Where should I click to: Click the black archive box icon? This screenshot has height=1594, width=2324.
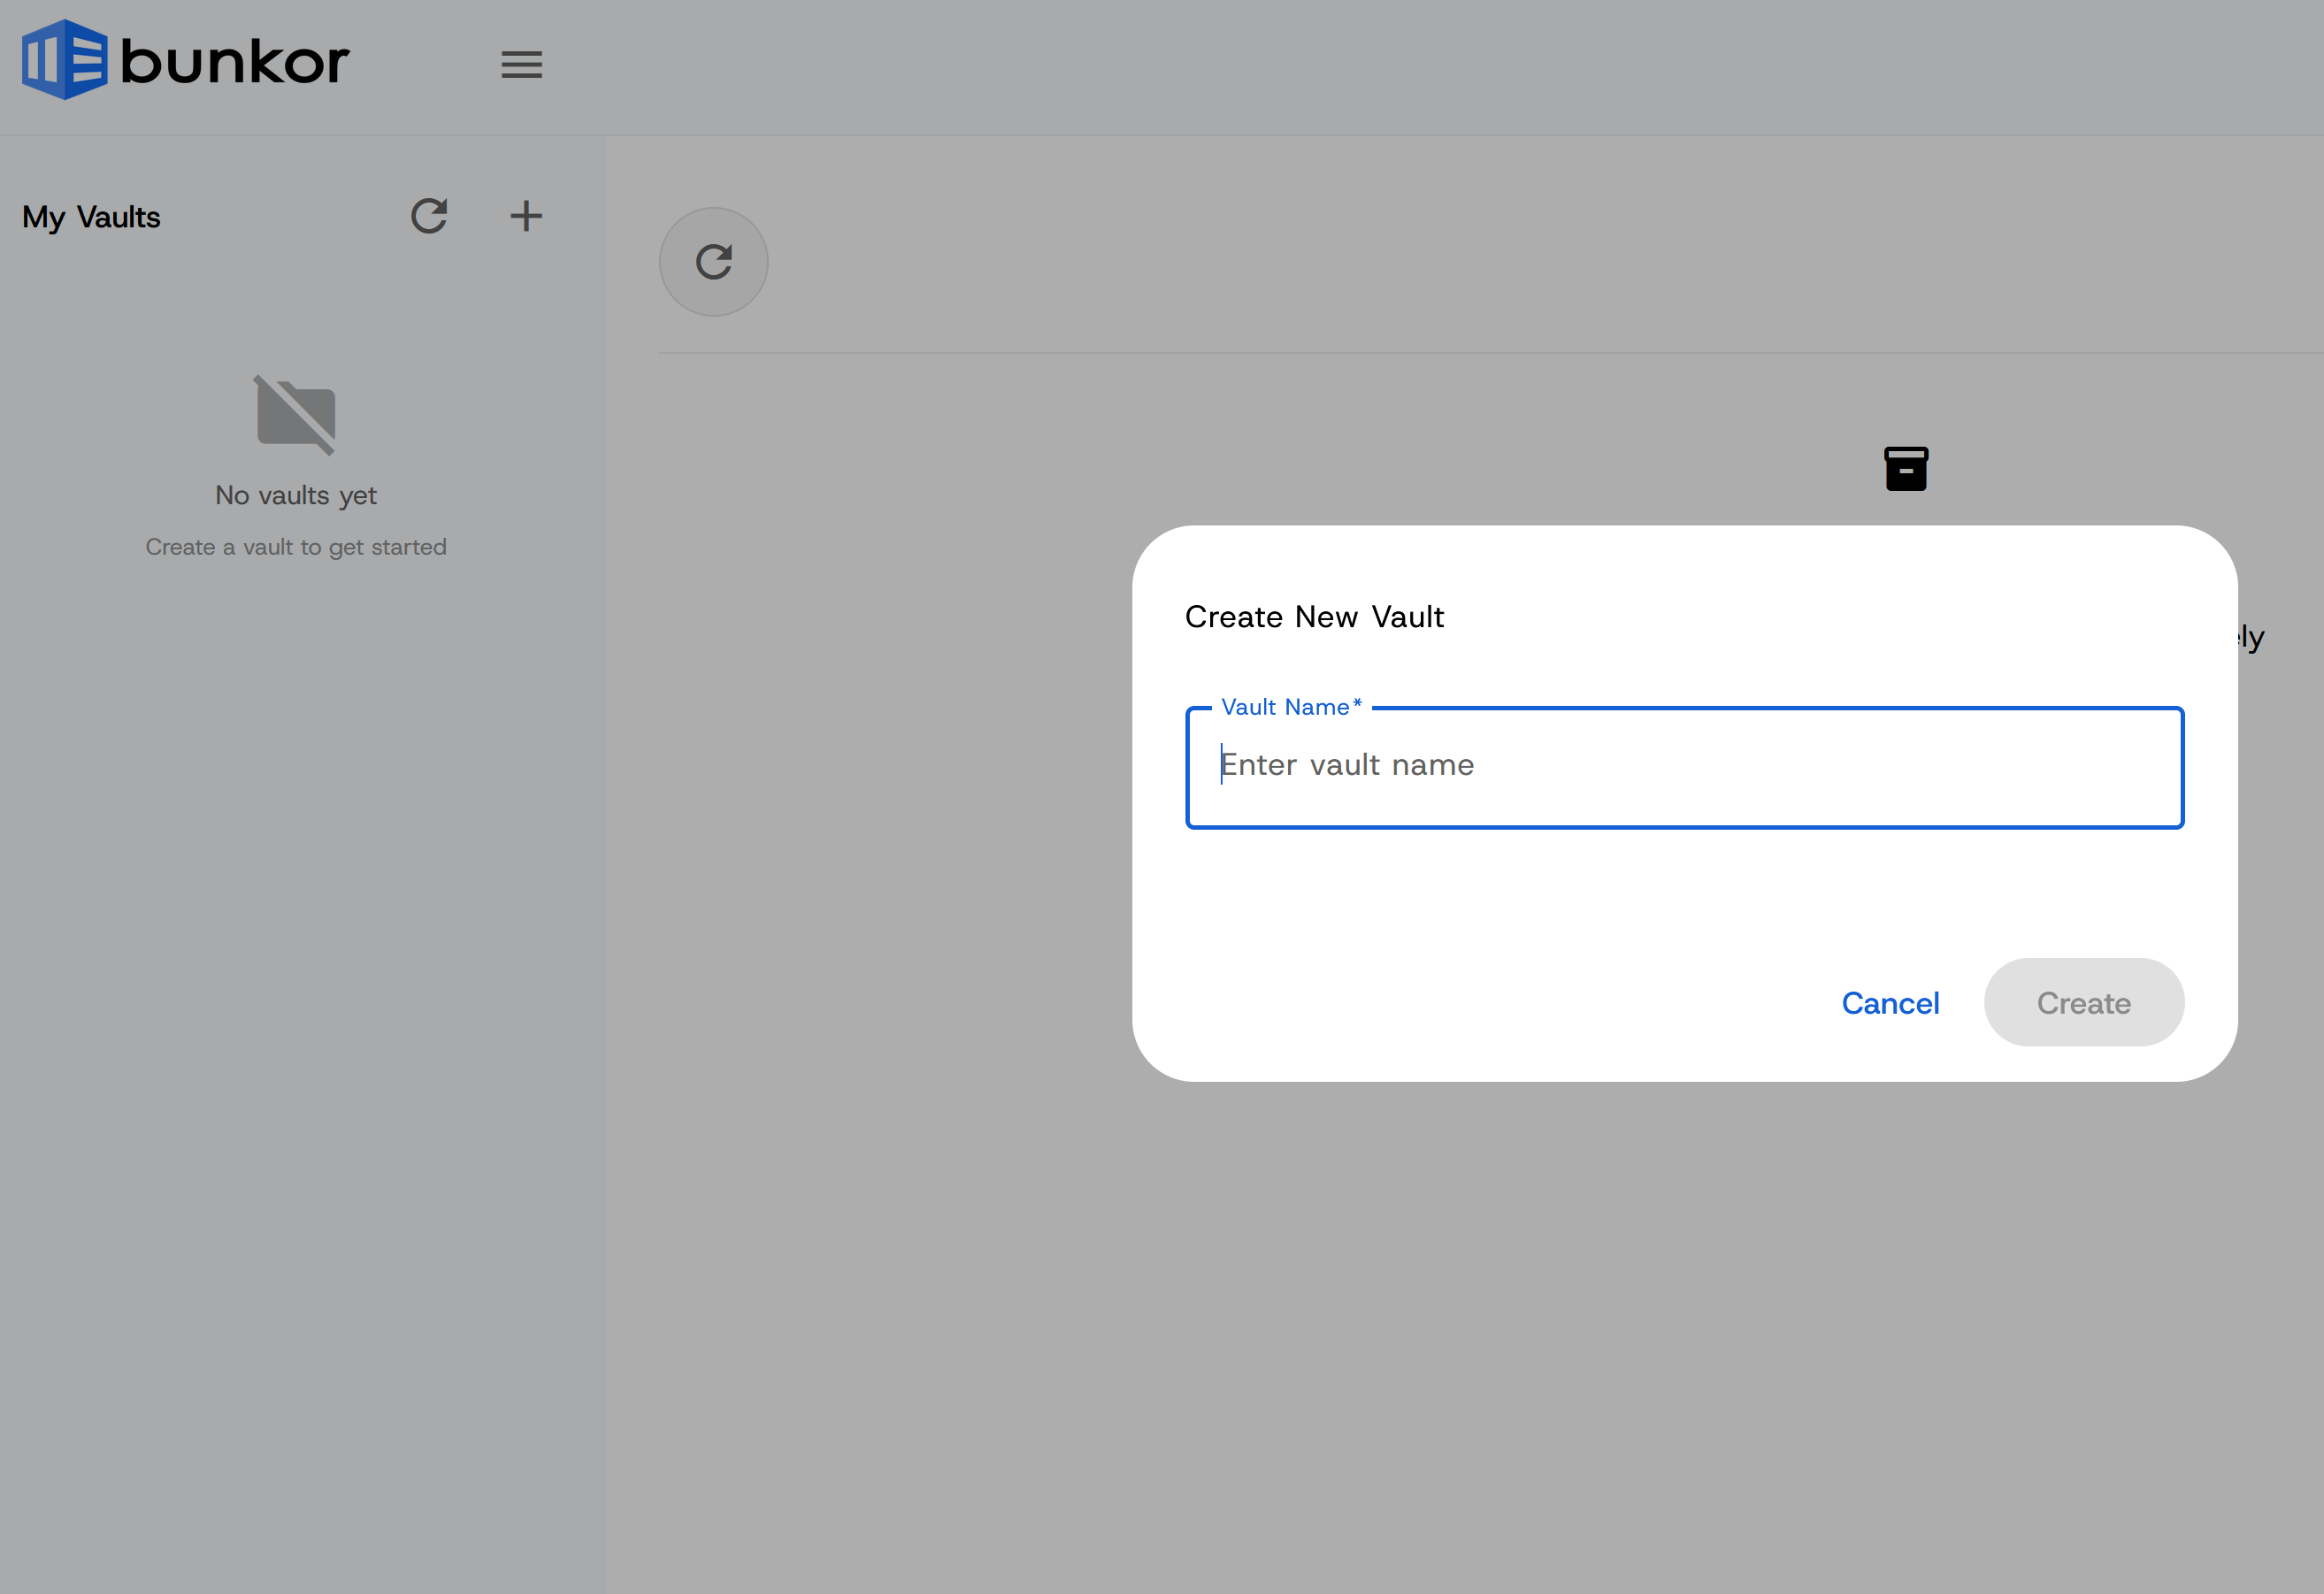click(x=1906, y=469)
